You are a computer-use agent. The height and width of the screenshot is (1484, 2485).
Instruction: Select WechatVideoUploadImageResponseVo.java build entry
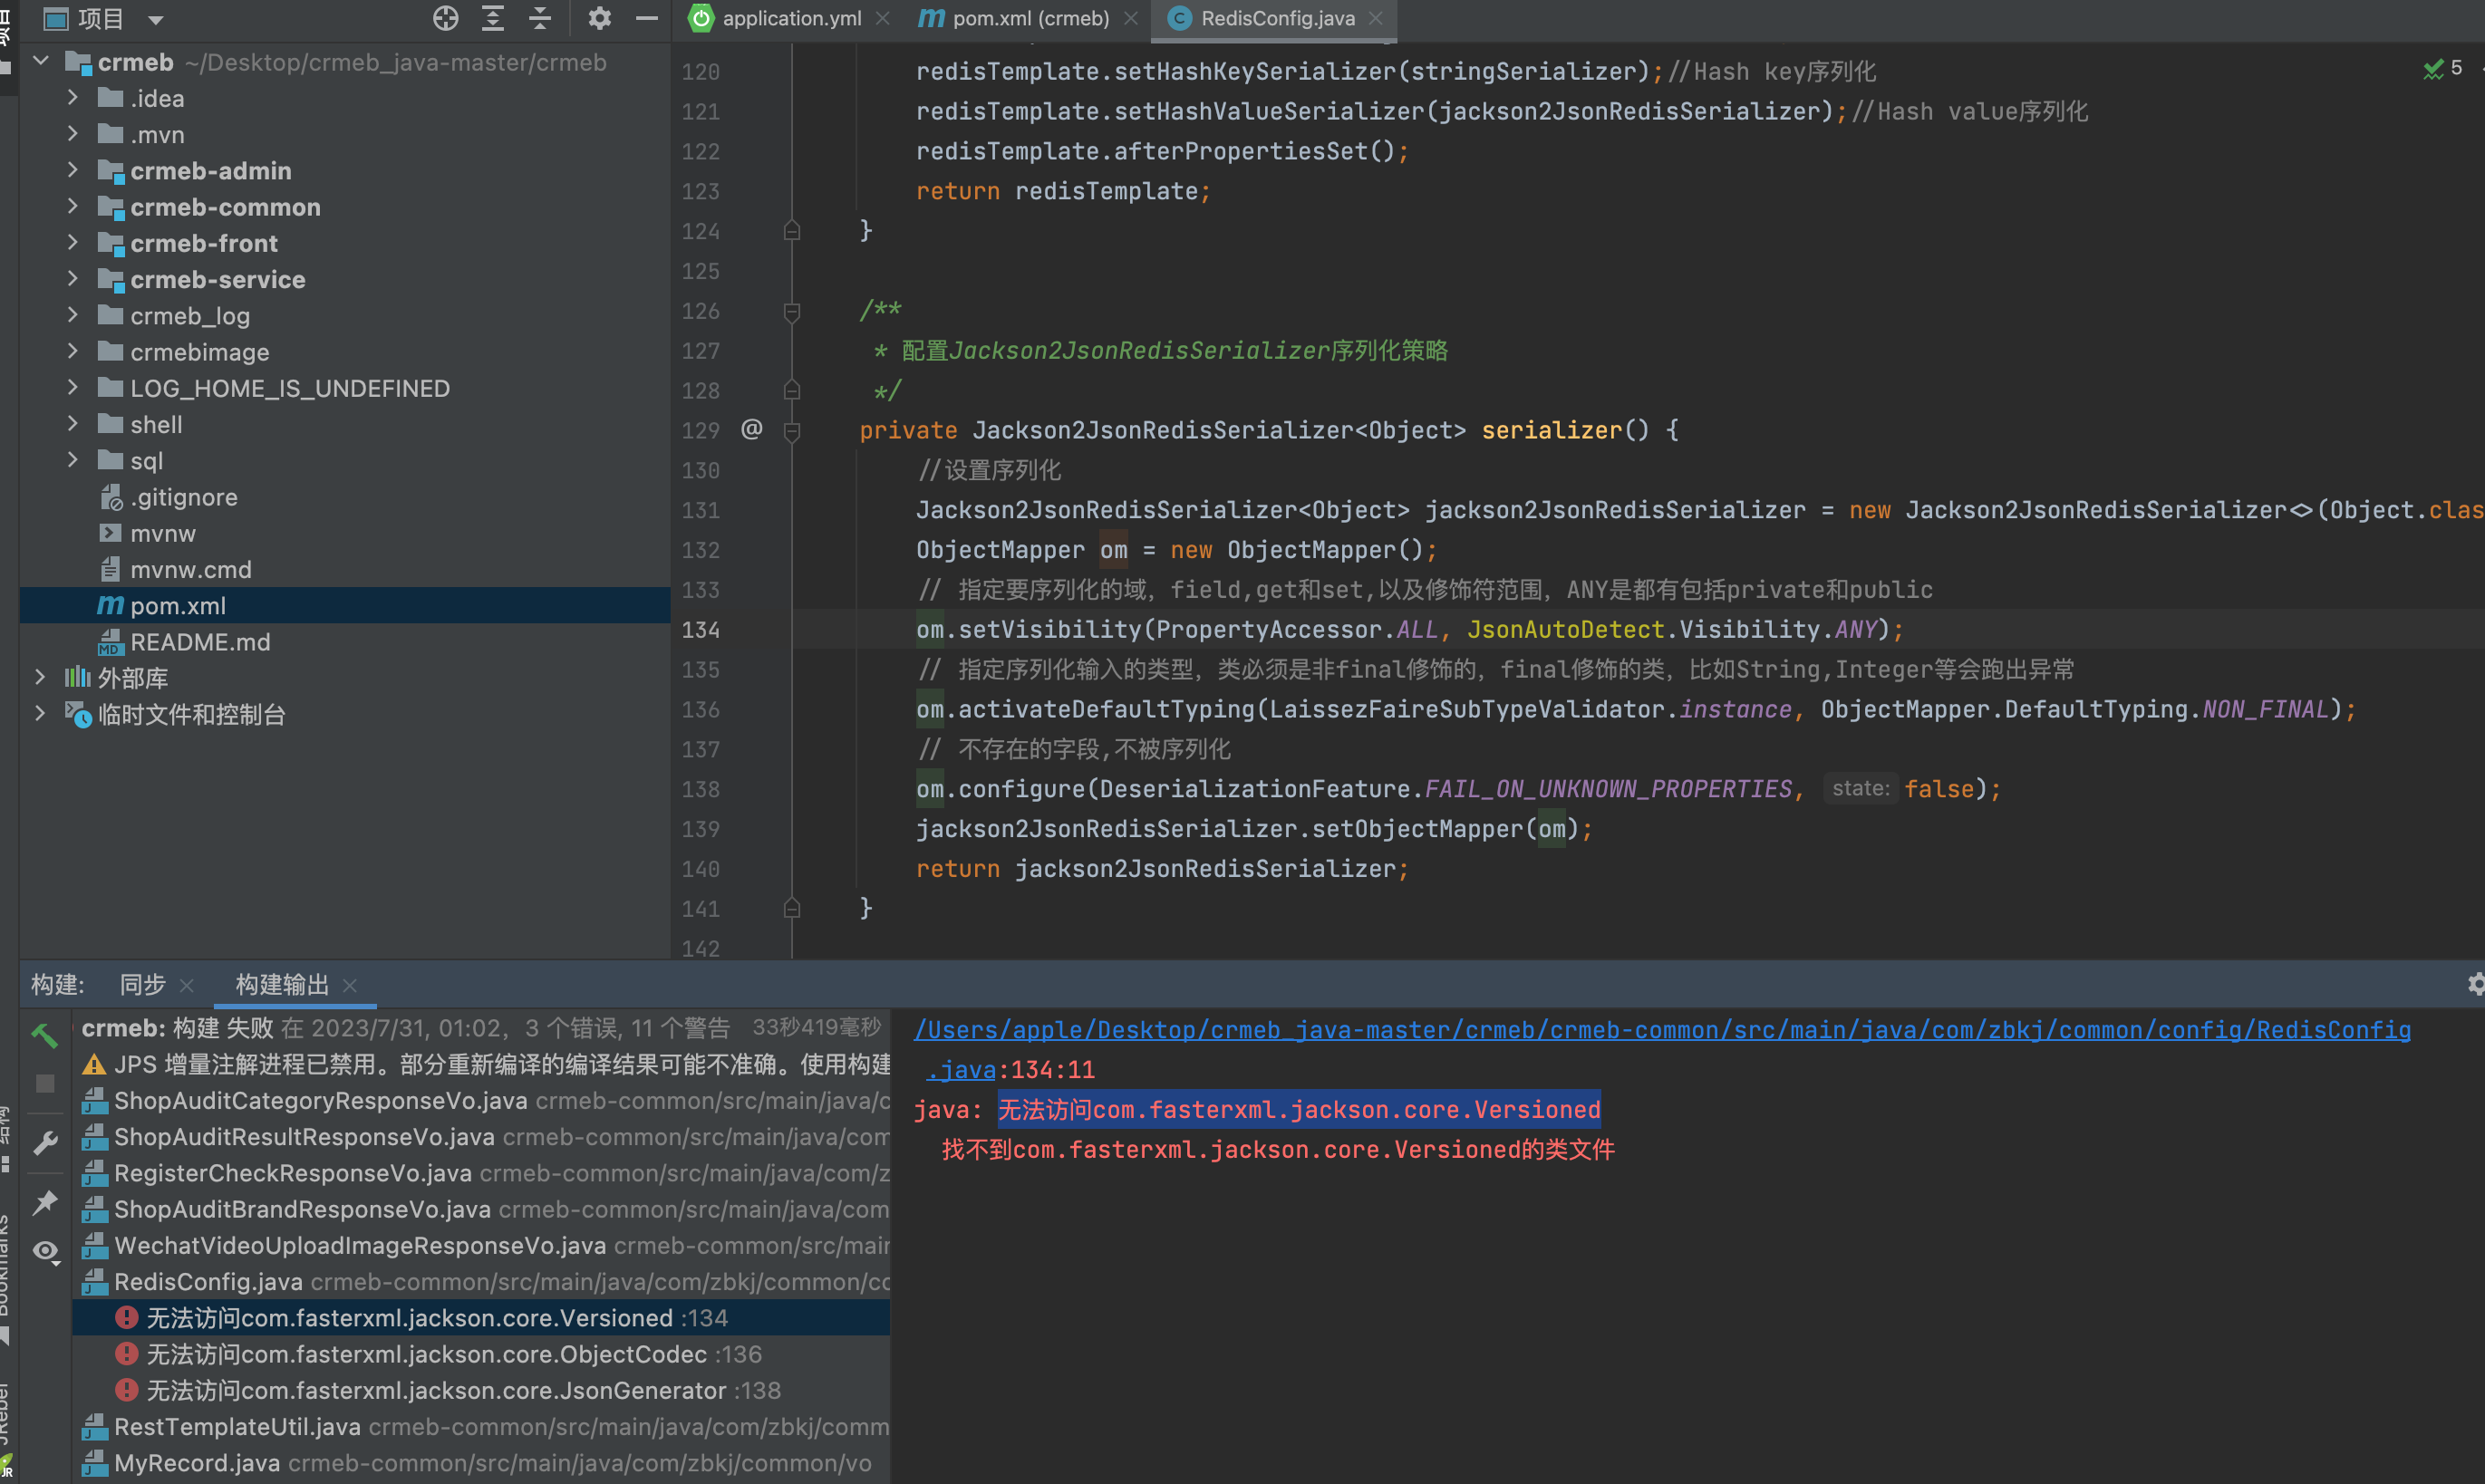481,1245
